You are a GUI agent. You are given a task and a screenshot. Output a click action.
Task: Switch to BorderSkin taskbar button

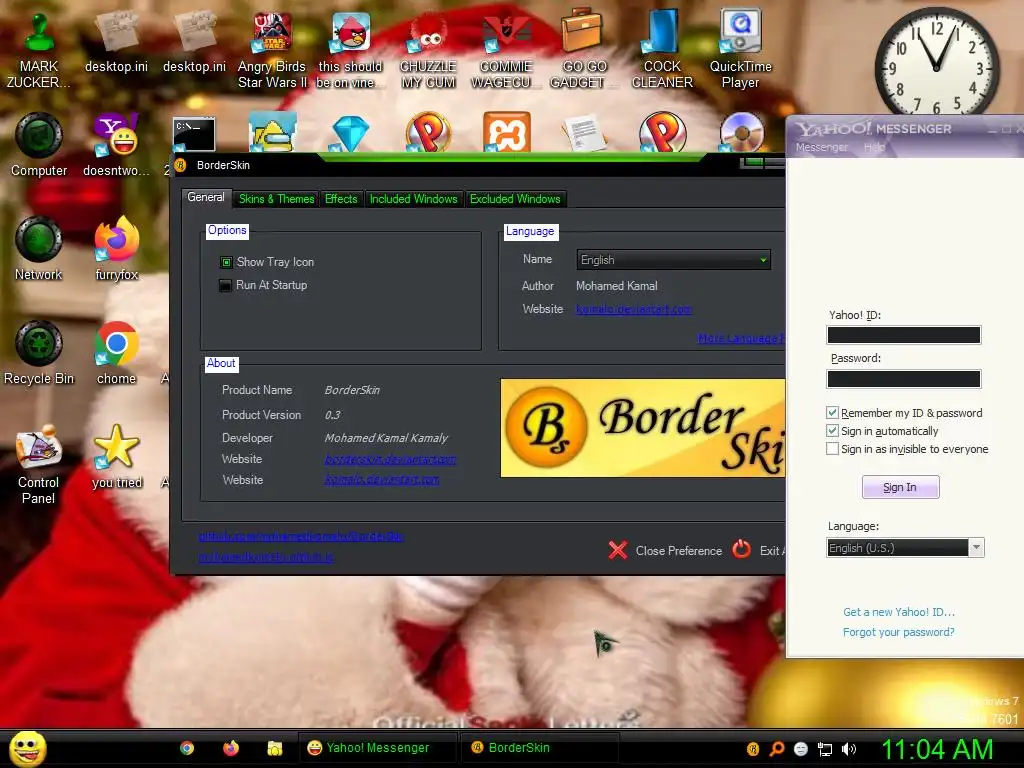point(539,748)
